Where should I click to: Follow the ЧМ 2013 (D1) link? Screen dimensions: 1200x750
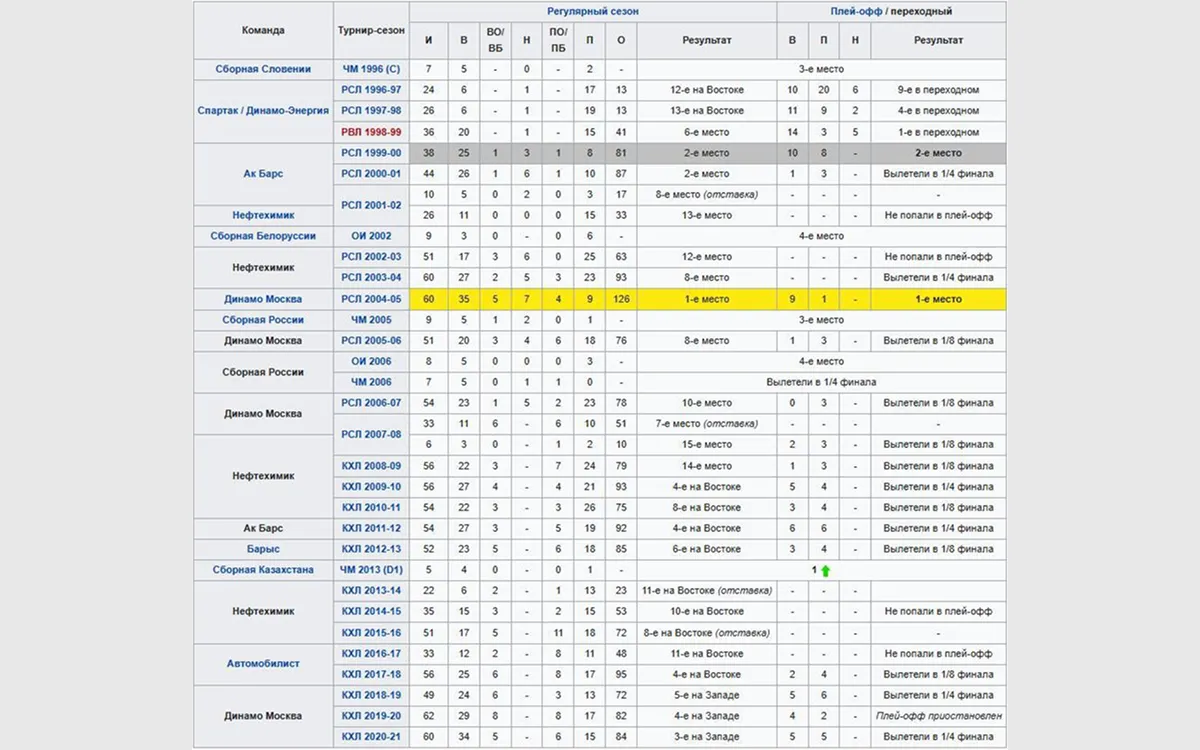[x=371, y=570]
